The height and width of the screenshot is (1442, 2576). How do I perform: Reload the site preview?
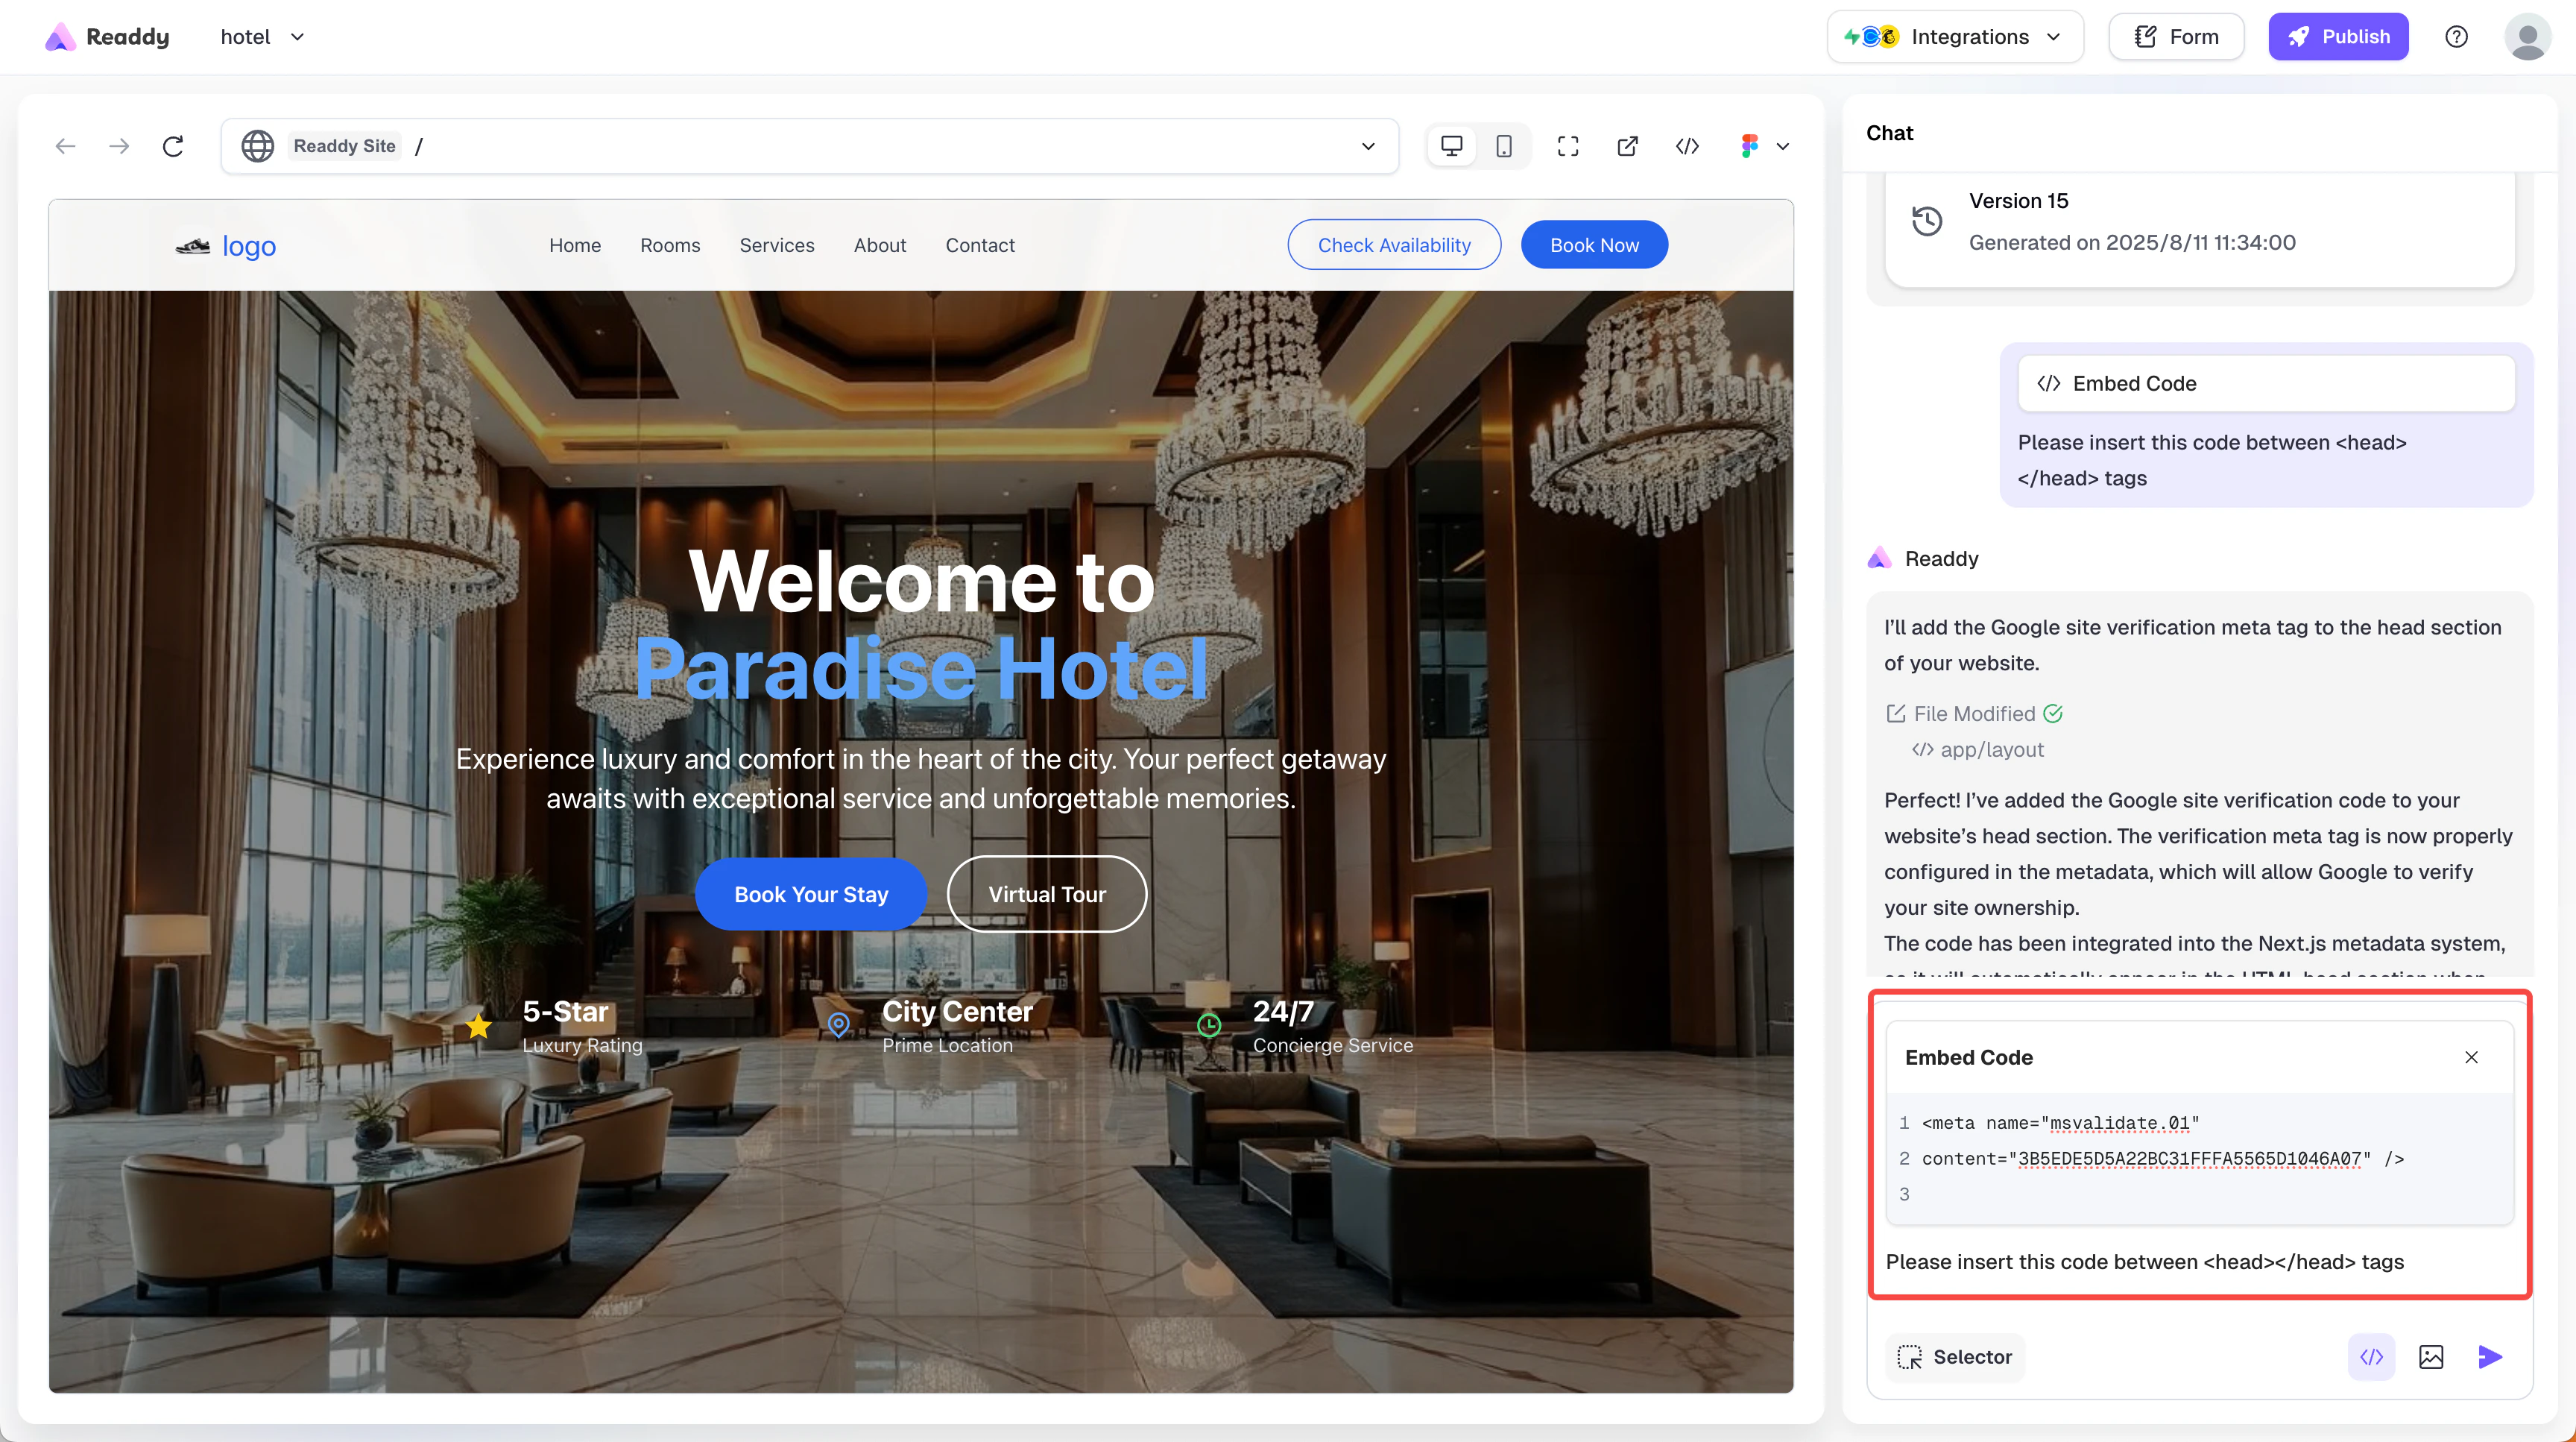click(x=173, y=146)
